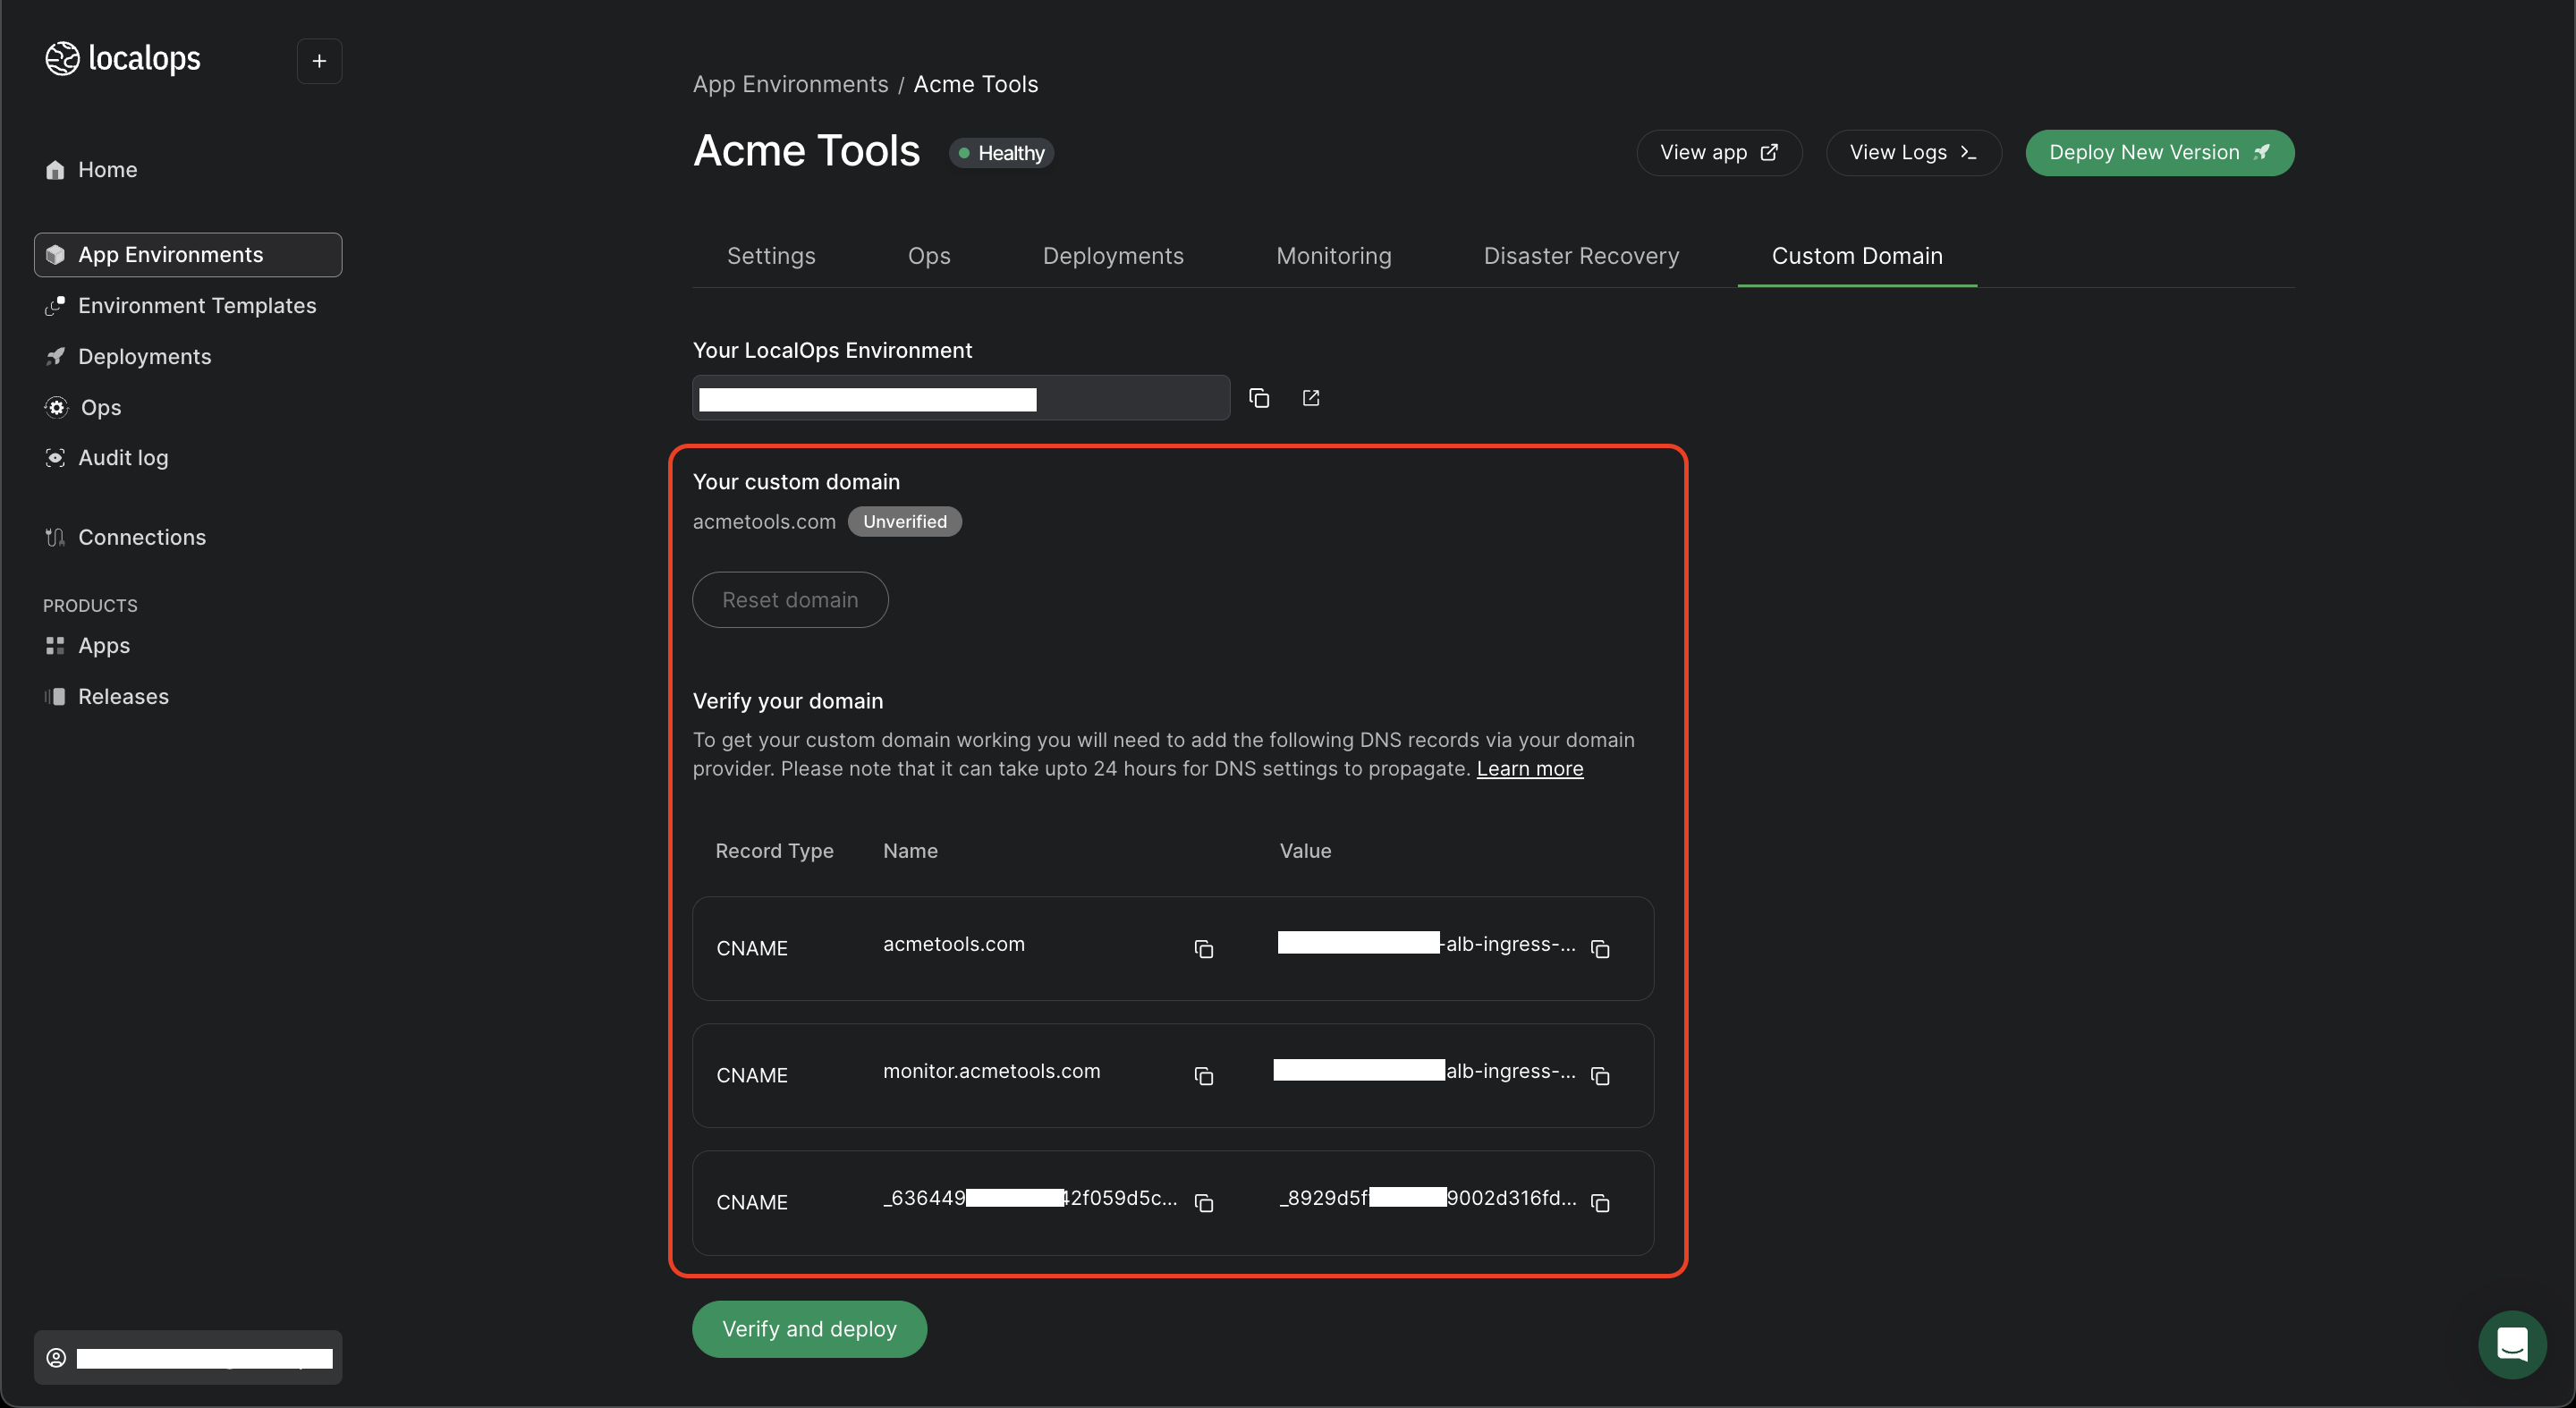2576x1408 pixels.
Task: Copy the acmetools.com record name
Action: point(1204,949)
